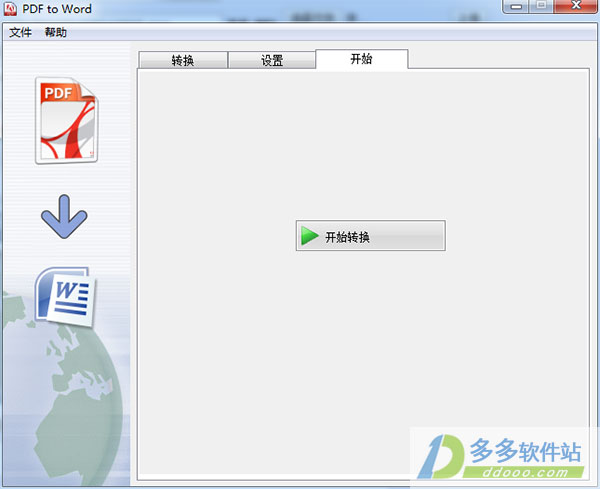The height and width of the screenshot is (489, 600).
Task: Open the 文件 menu
Action: pyautogui.click(x=20, y=32)
